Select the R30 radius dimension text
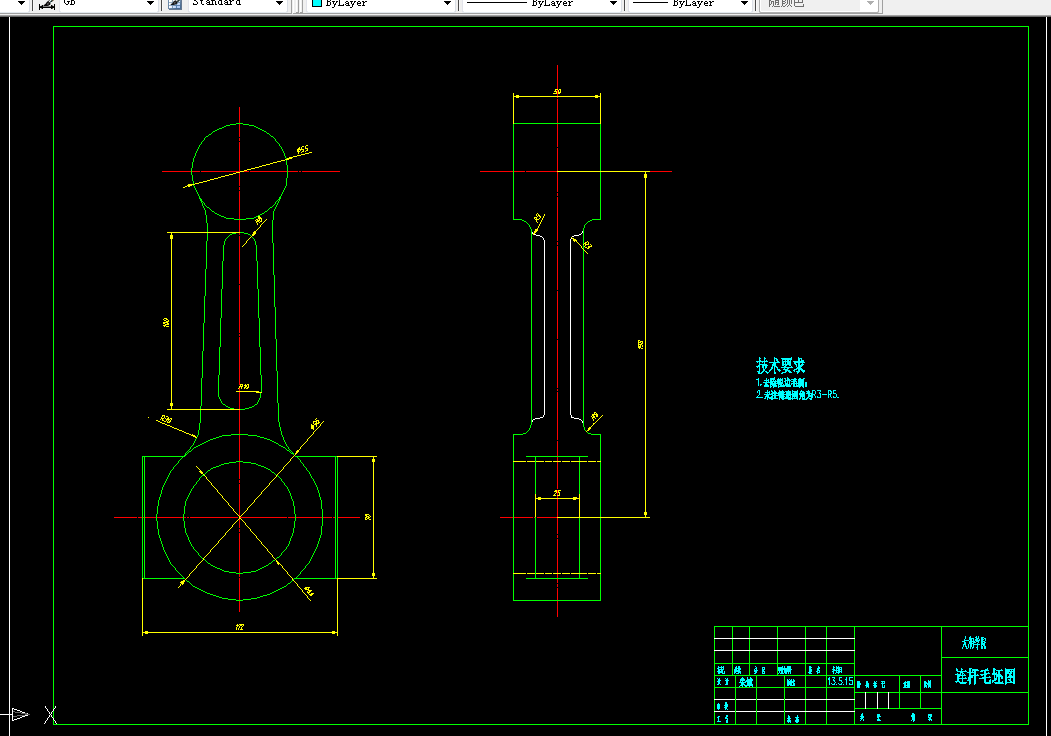The image size is (1051, 736). 166,420
